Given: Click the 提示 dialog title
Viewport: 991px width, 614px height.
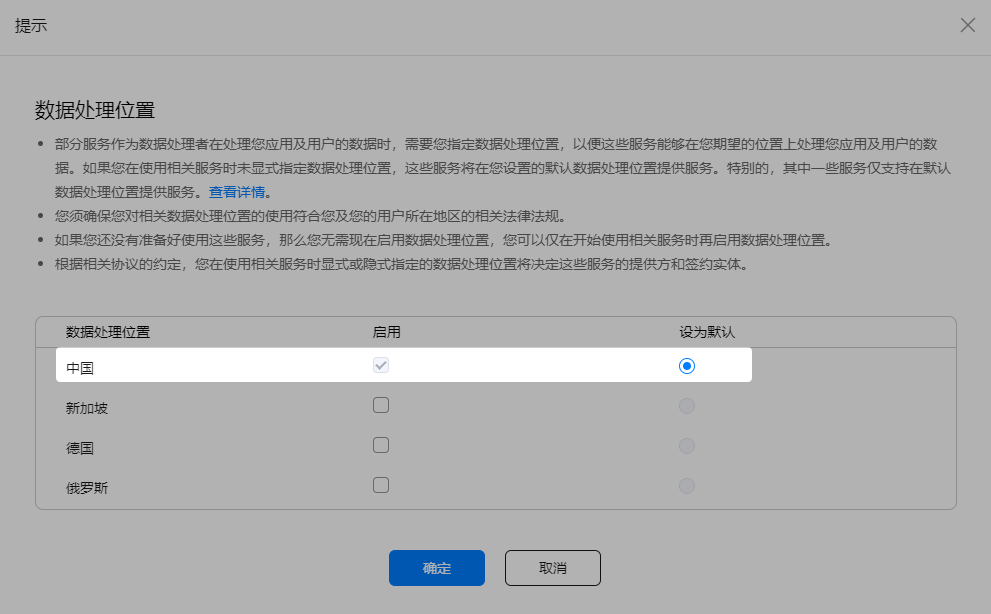Looking at the screenshot, I should click(31, 26).
